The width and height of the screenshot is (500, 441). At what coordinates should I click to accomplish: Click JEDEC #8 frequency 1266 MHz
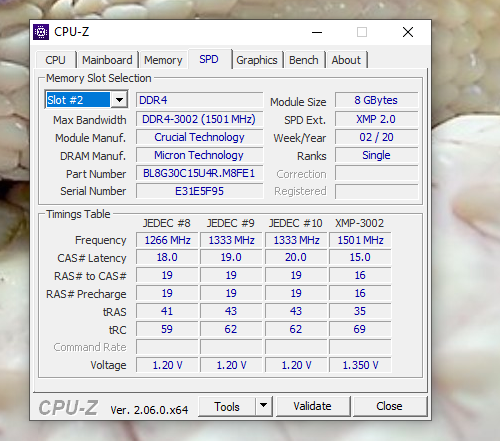coord(167,240)
